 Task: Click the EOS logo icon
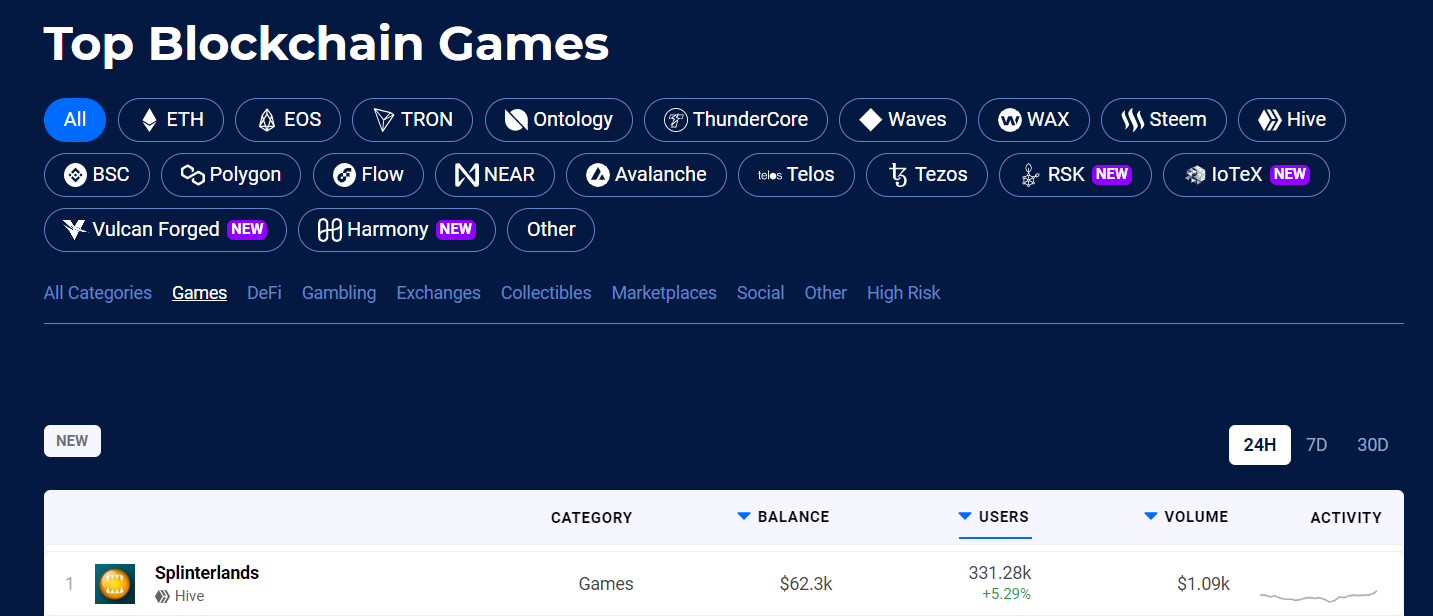(267, 120)
